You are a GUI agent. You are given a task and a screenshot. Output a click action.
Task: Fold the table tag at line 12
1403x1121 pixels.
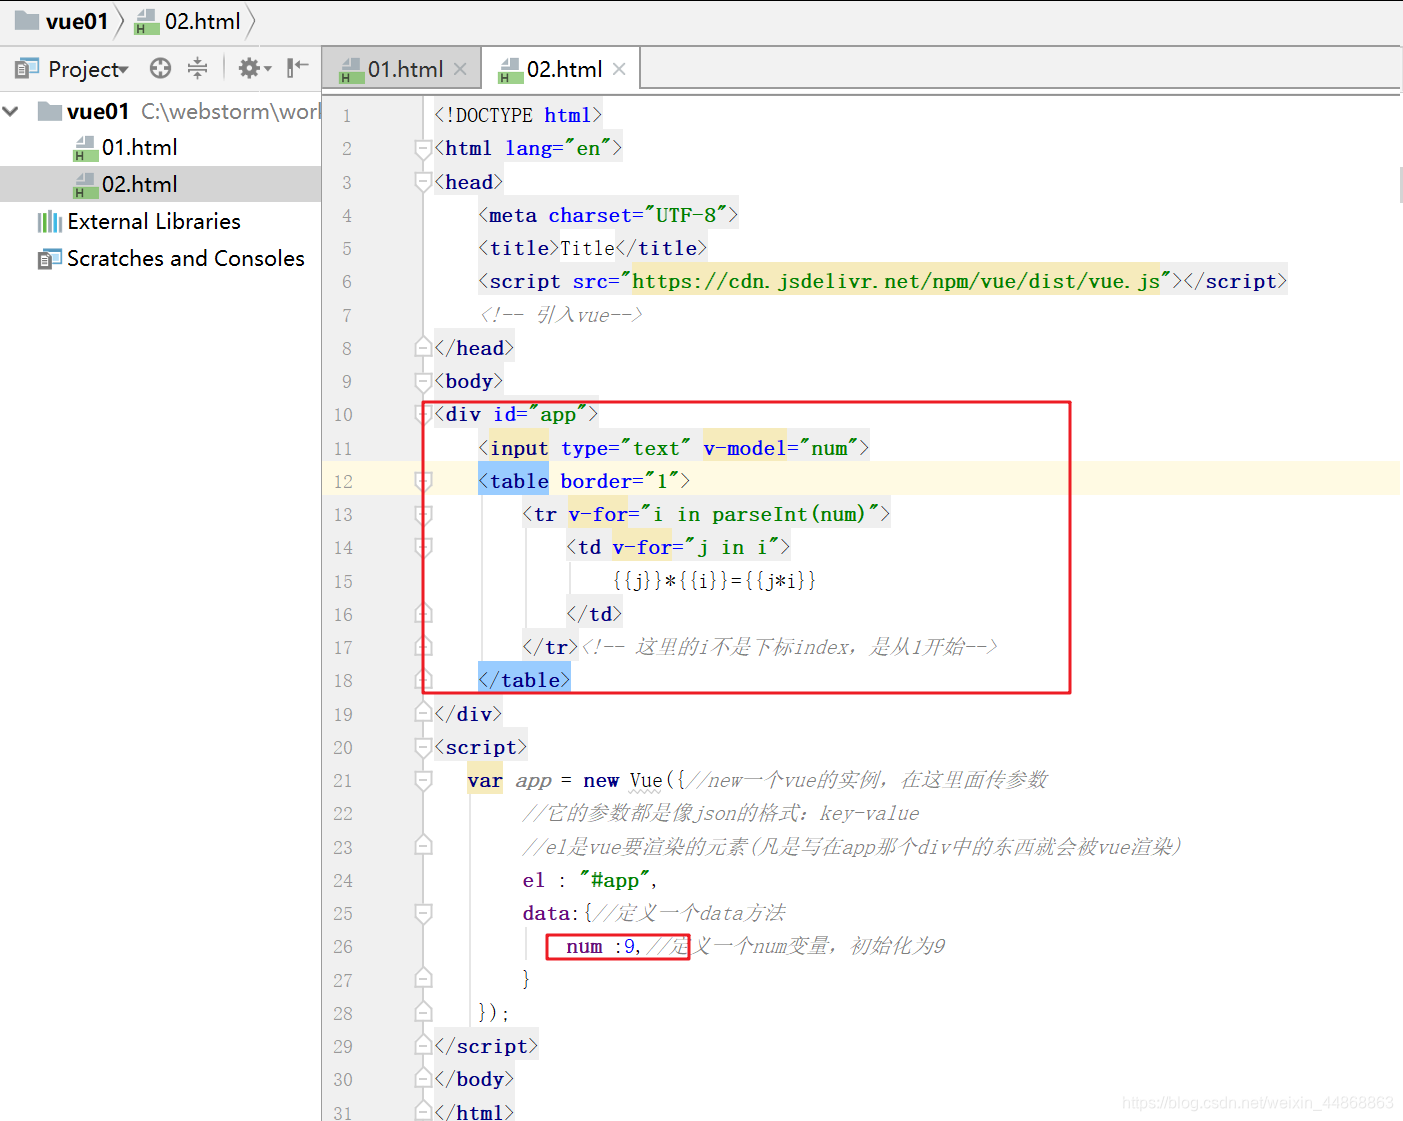[x=423, y=481]
